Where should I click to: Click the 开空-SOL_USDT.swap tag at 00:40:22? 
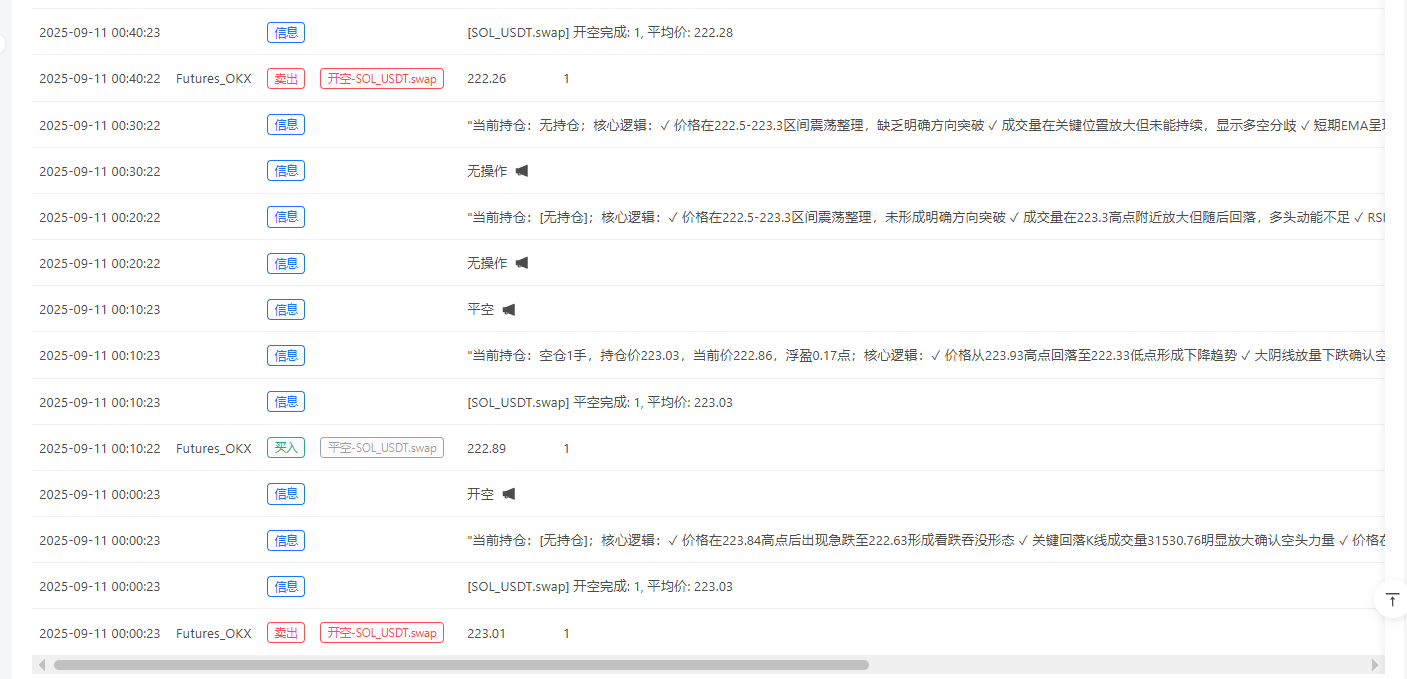(381, 78)
